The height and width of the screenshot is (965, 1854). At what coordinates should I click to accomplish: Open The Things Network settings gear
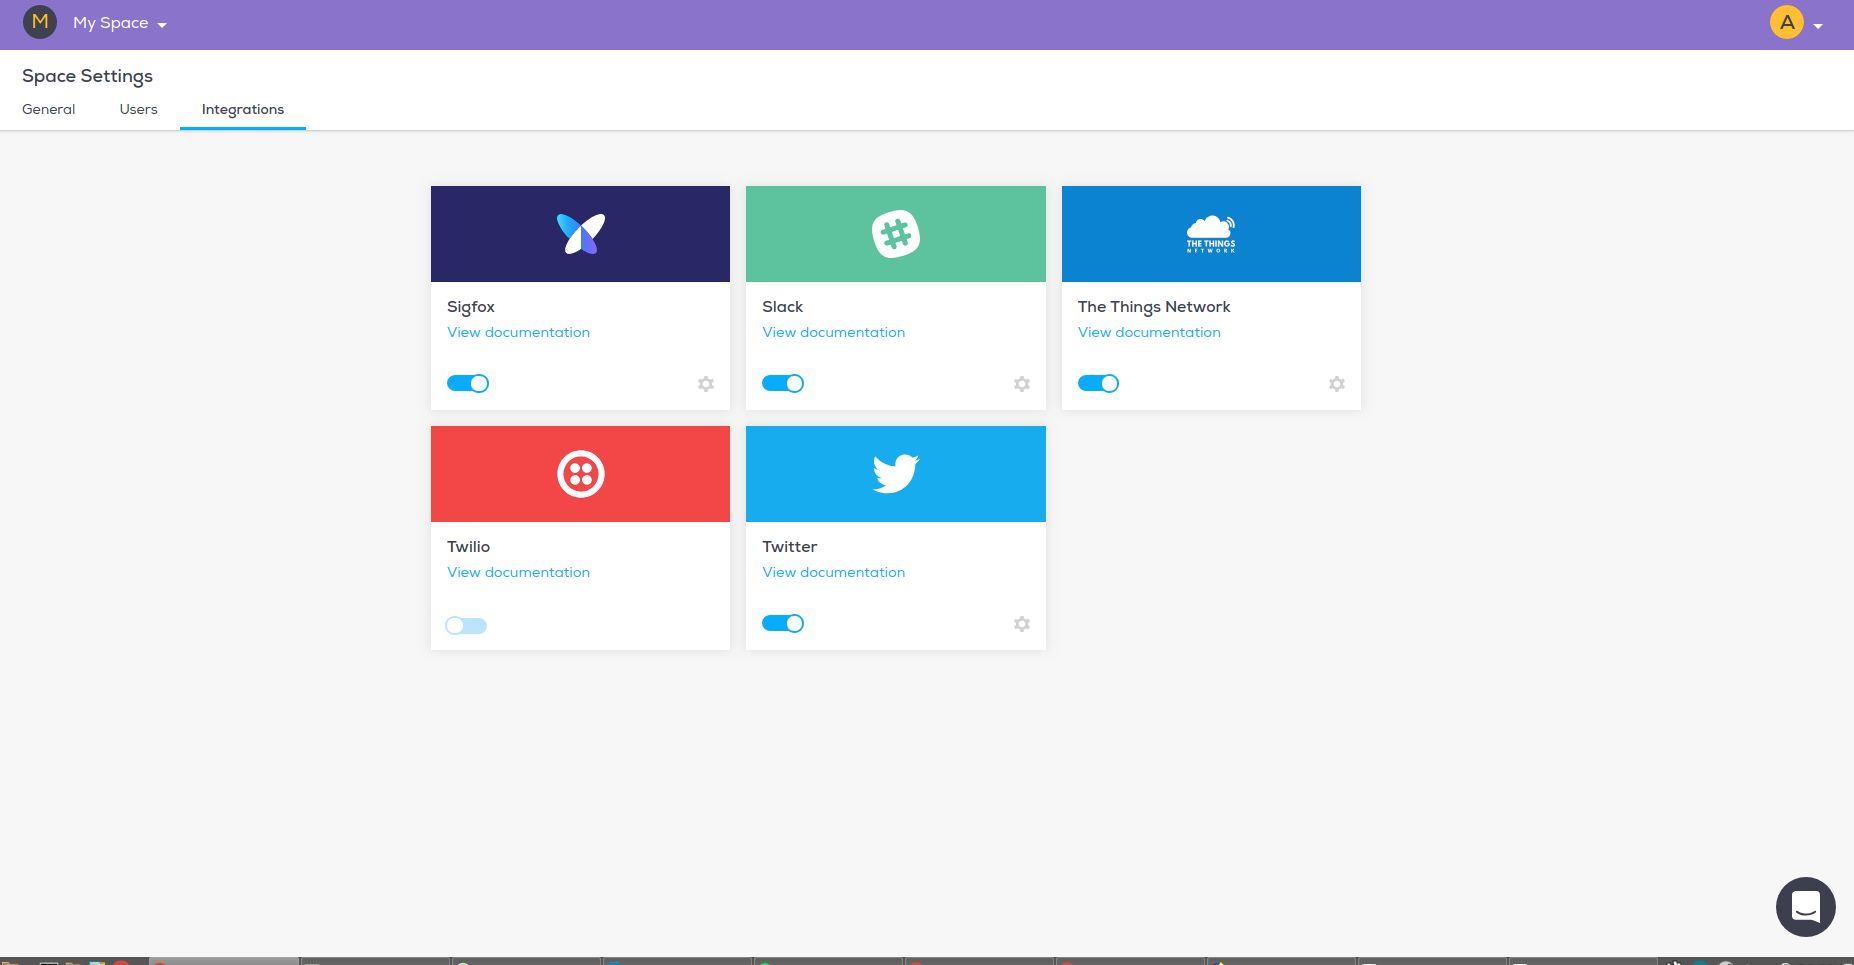tap(1337, 384)
